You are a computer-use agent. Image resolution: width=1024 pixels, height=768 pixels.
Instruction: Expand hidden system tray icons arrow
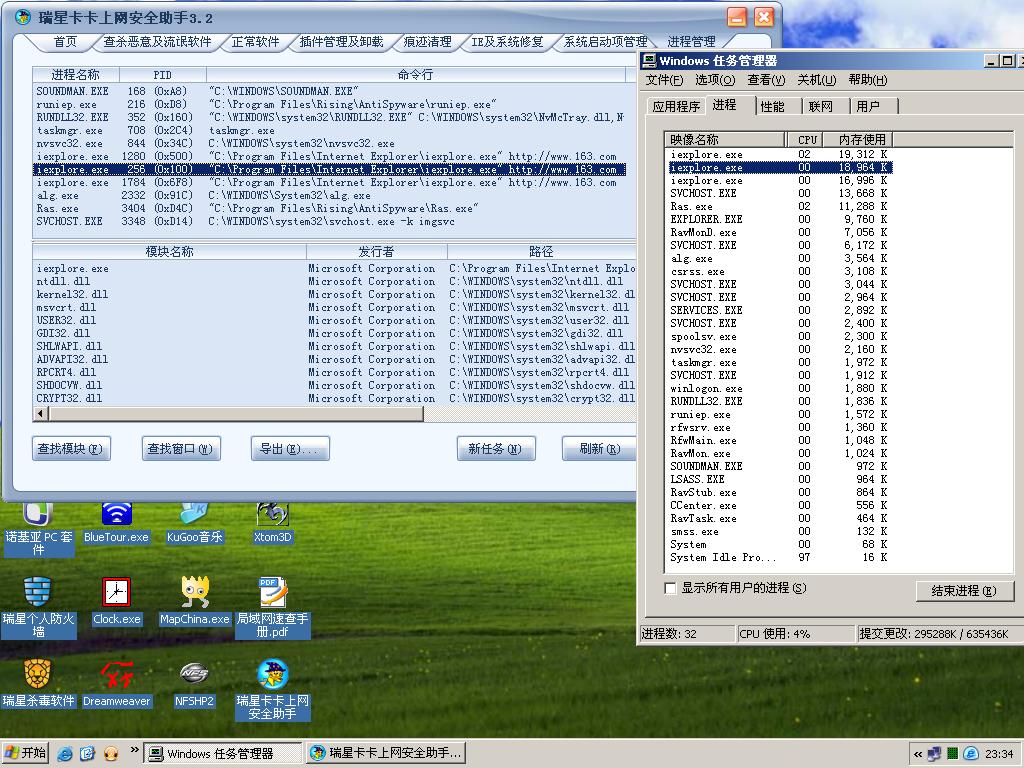tap(918, 753)
